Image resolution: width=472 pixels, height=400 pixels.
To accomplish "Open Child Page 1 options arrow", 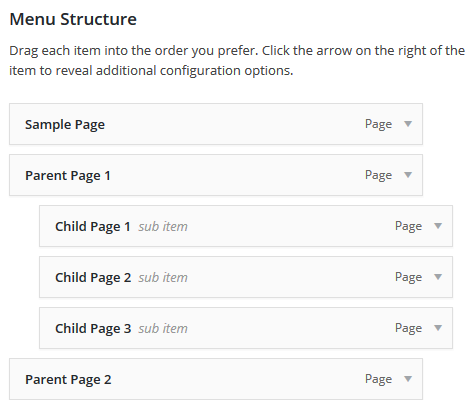I will 438,226.
